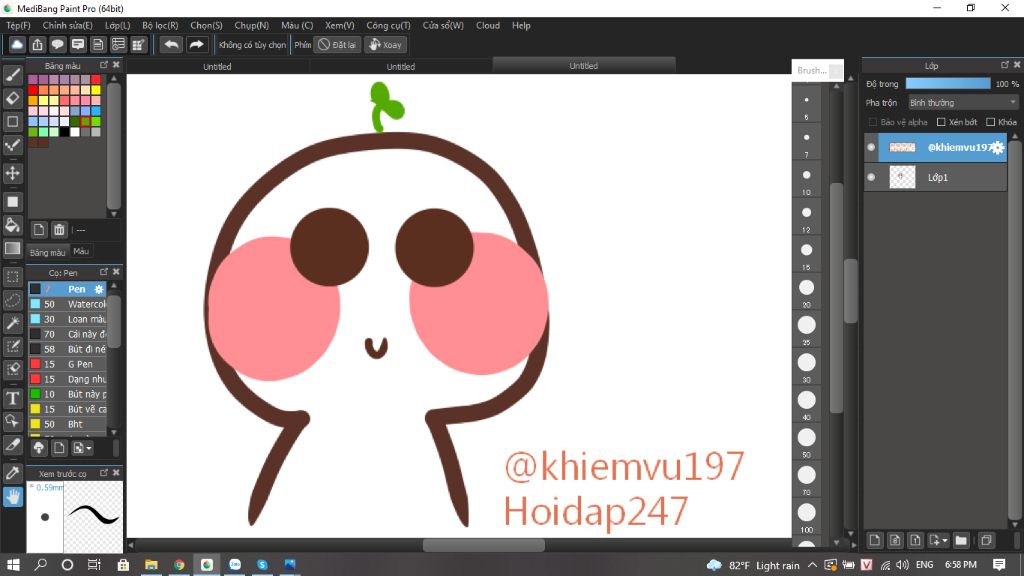This screenshot has height=576, width=1024.
Task: Click the Redo arrow button
Action: (x=197, y=44)
